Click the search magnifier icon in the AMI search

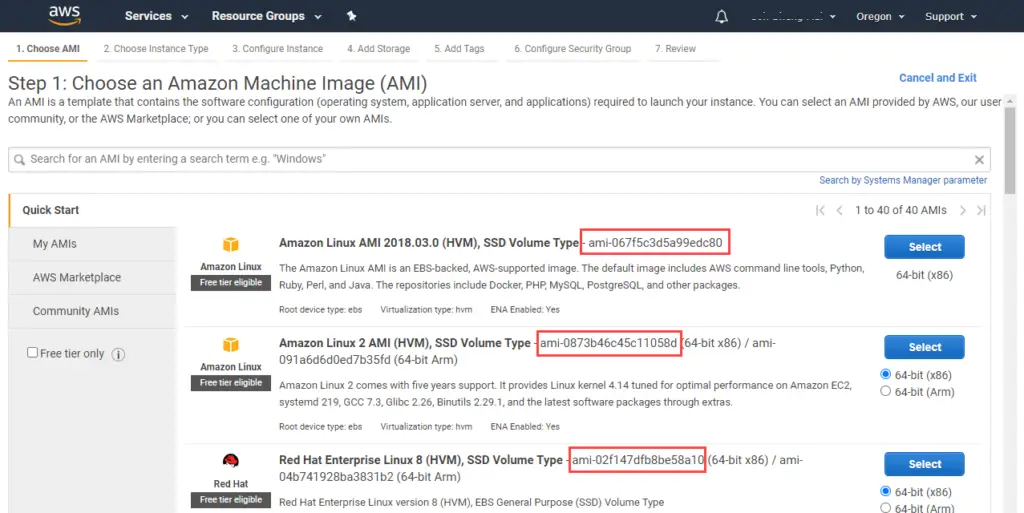[20, 159]
